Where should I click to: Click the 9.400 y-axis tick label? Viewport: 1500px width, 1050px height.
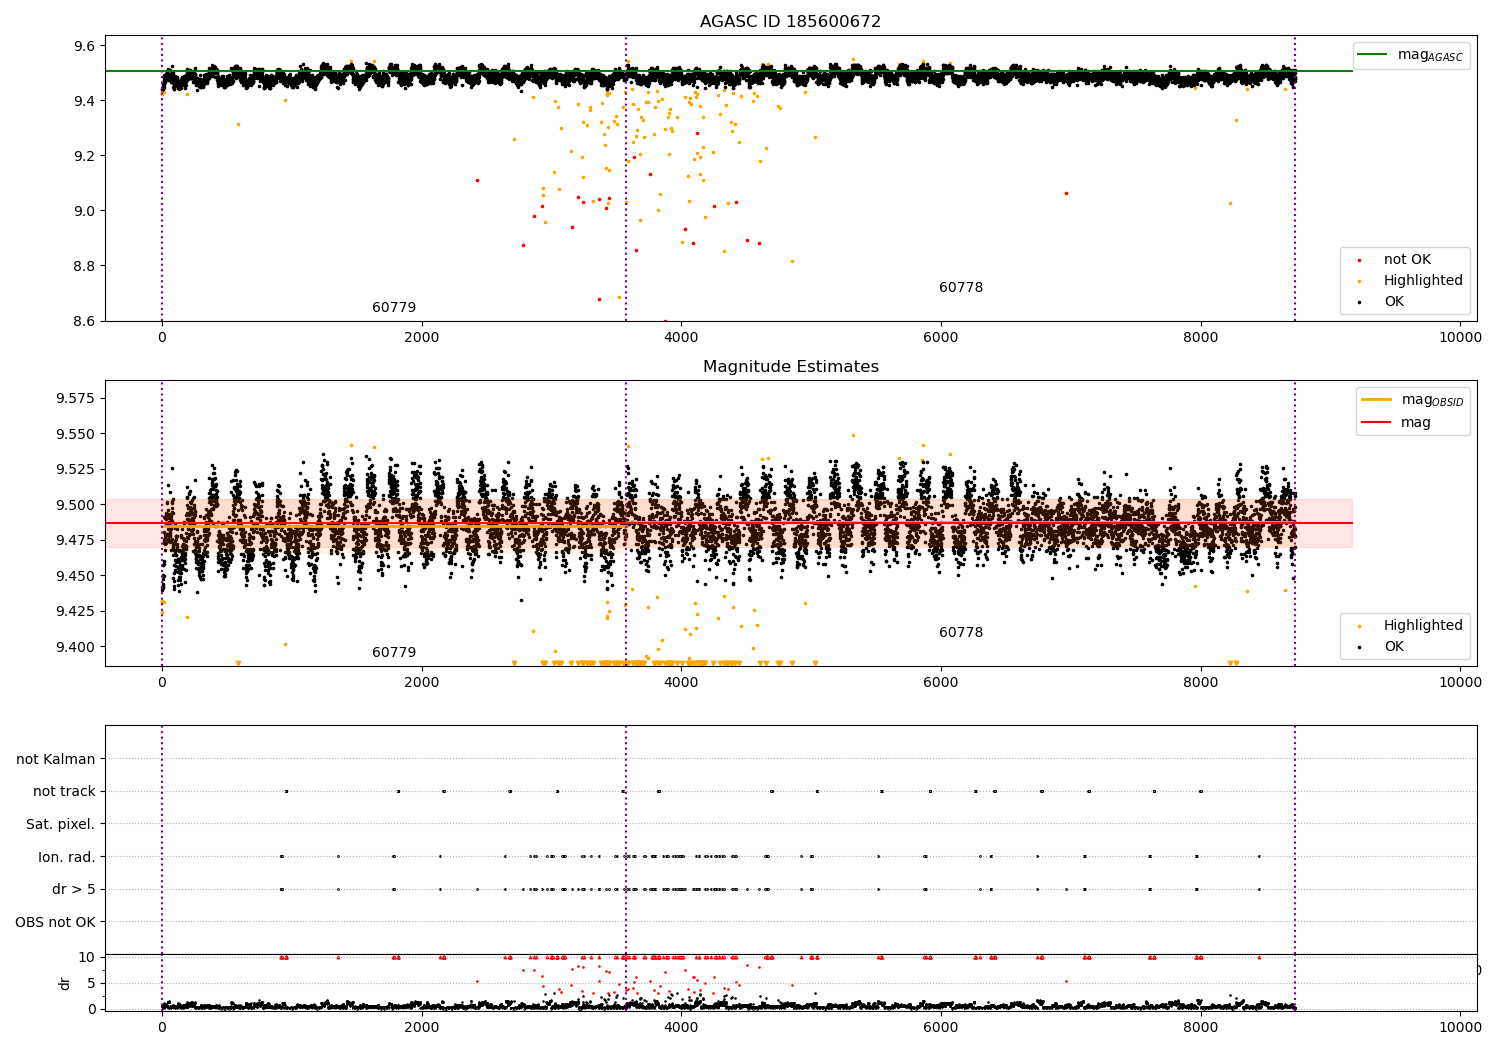coord(77,647)
